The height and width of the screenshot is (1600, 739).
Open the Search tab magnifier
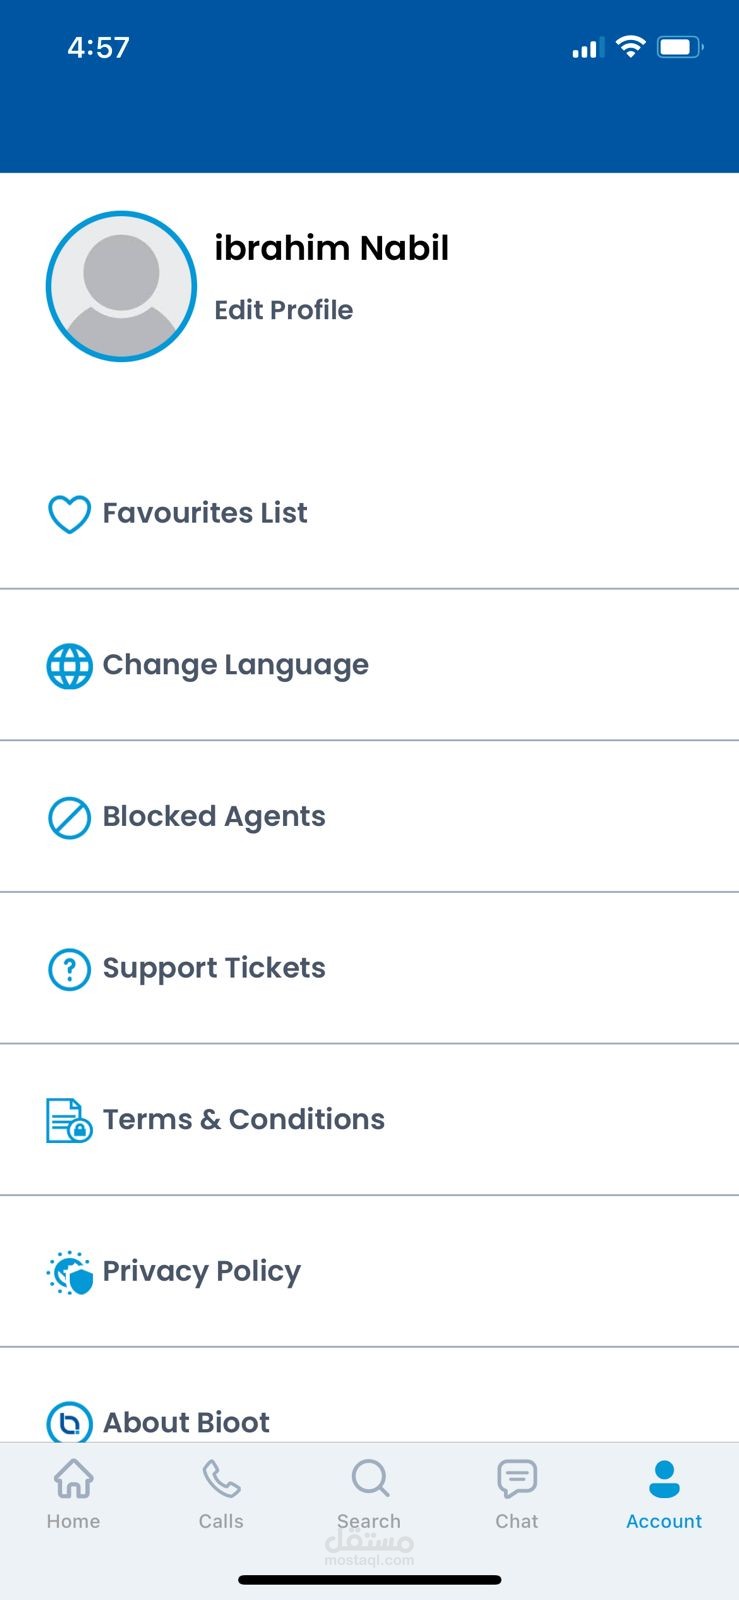tap(369, 1480)
